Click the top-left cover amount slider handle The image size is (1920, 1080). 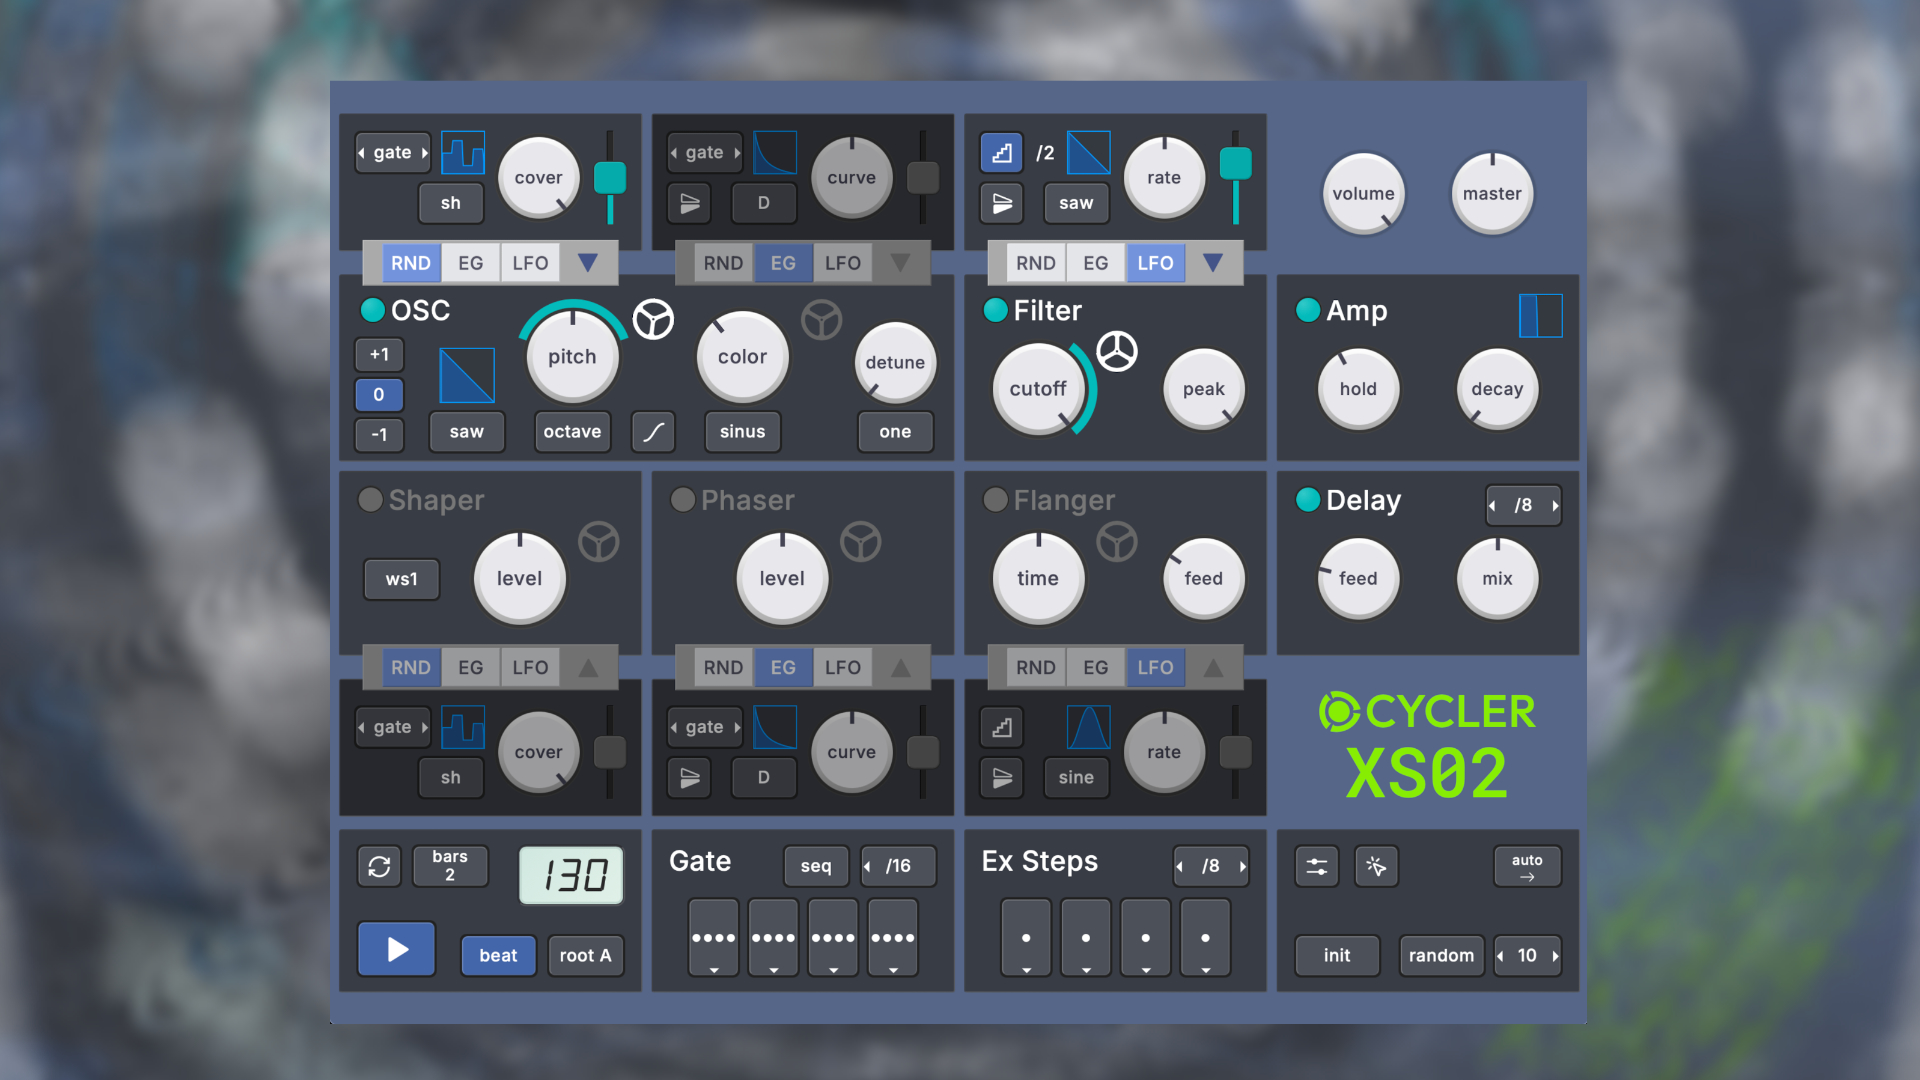[610, 178]
